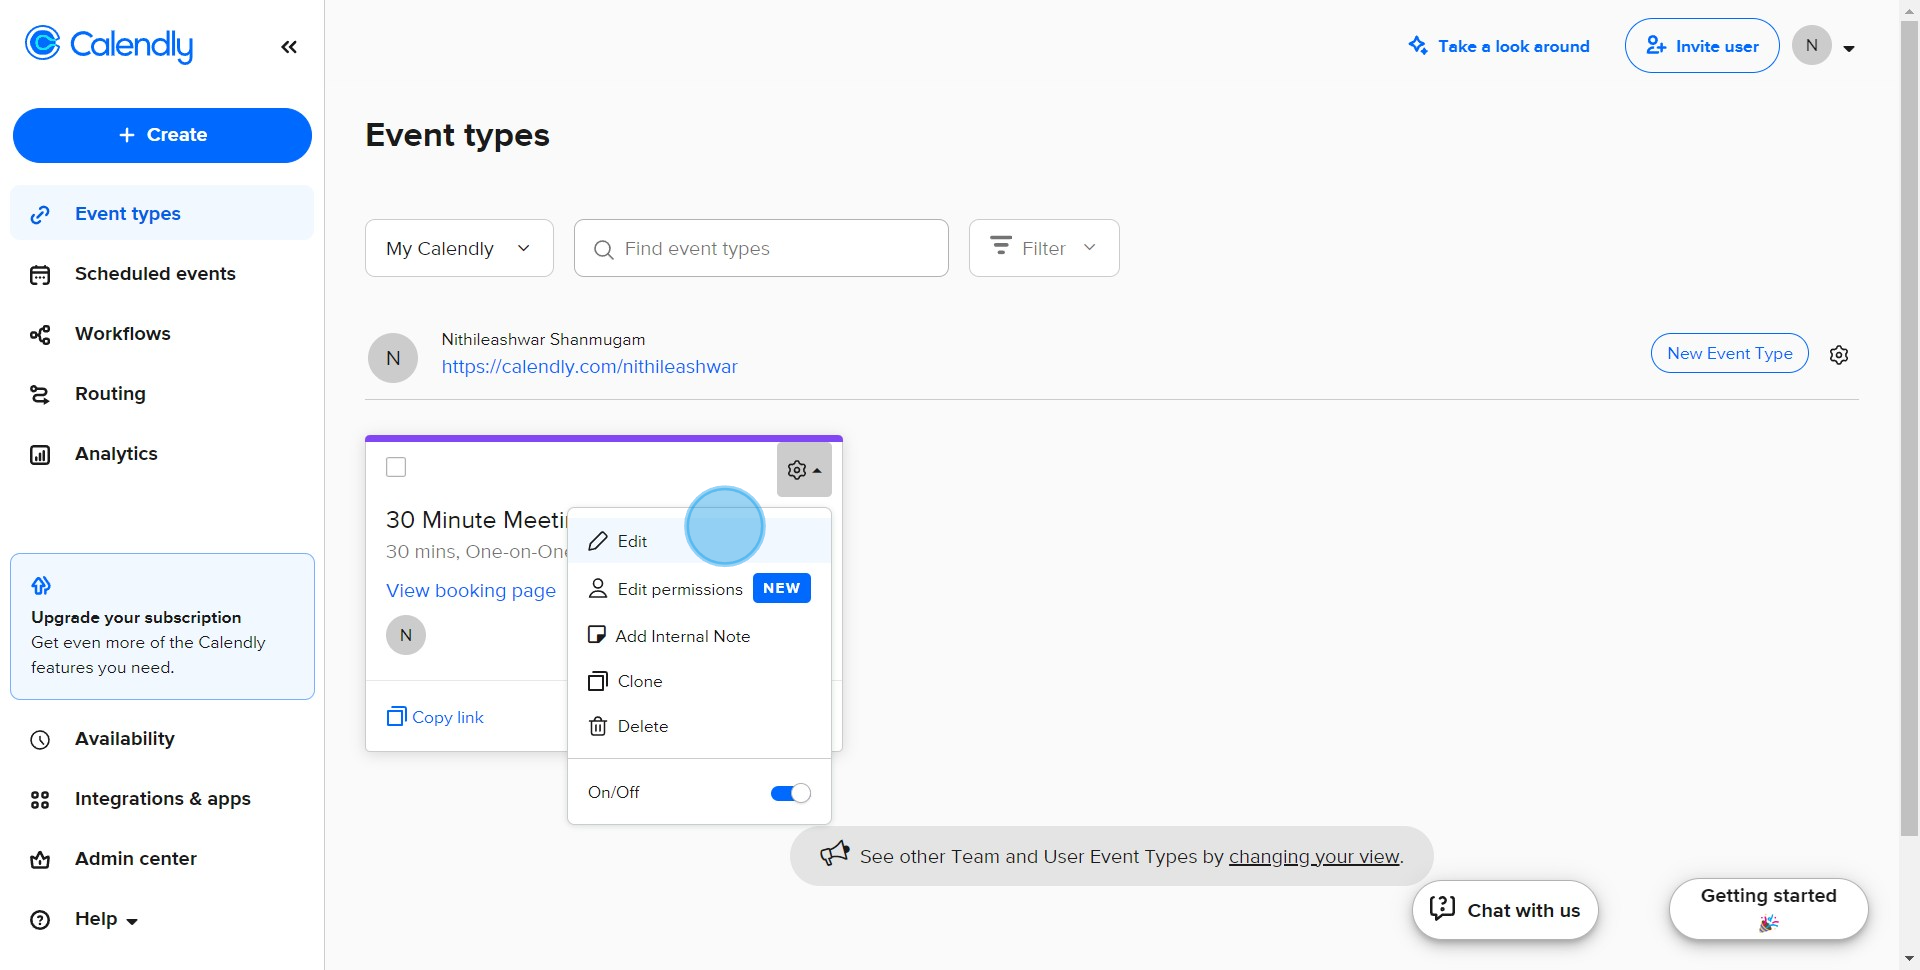Click New Event Type button
Image resolution: width=1920 pixels, height=970 pixels.
pos(1730,353)
